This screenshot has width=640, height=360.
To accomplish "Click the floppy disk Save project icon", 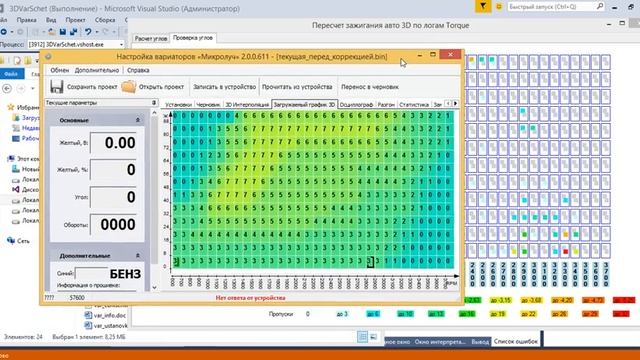I will click(56, 87).
